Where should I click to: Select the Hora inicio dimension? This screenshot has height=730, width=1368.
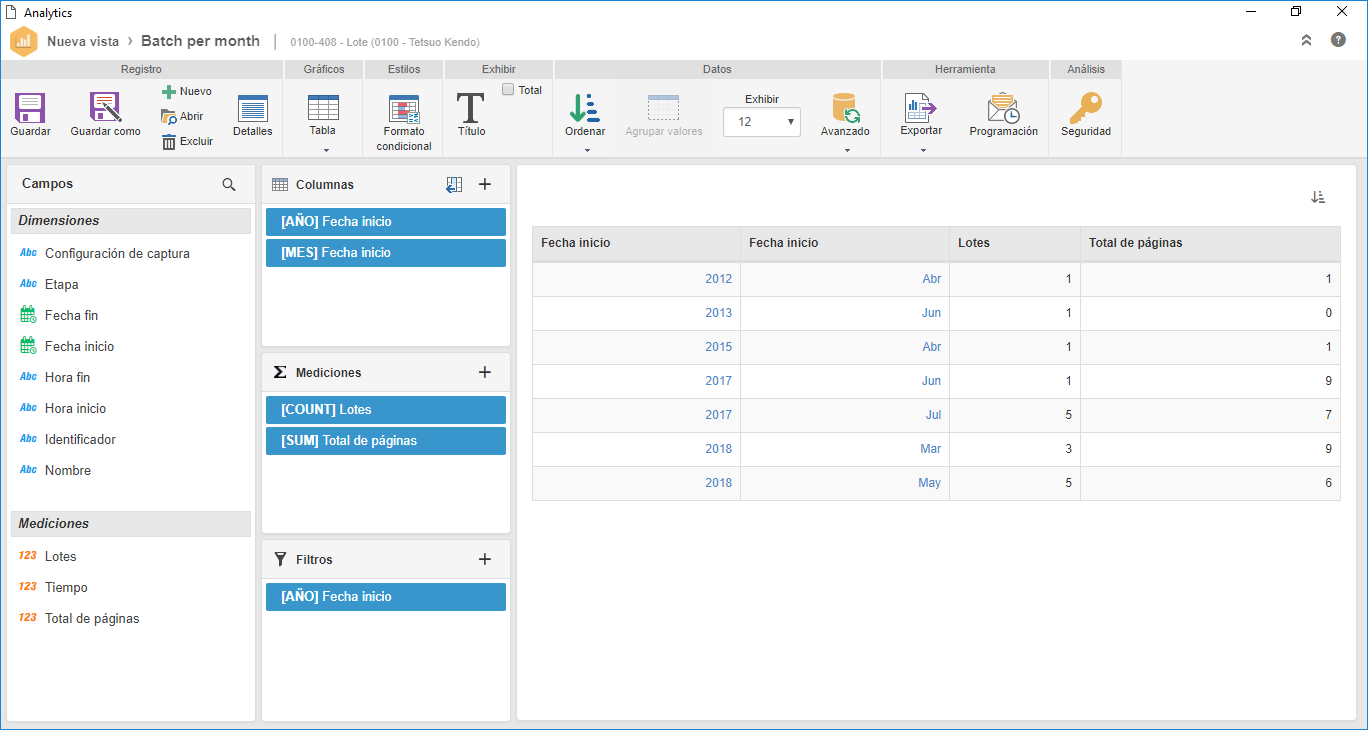pos(75,409)
